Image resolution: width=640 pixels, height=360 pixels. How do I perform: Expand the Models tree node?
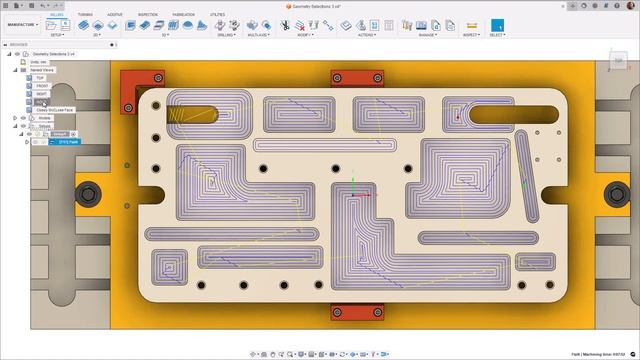tap(15, 118)
